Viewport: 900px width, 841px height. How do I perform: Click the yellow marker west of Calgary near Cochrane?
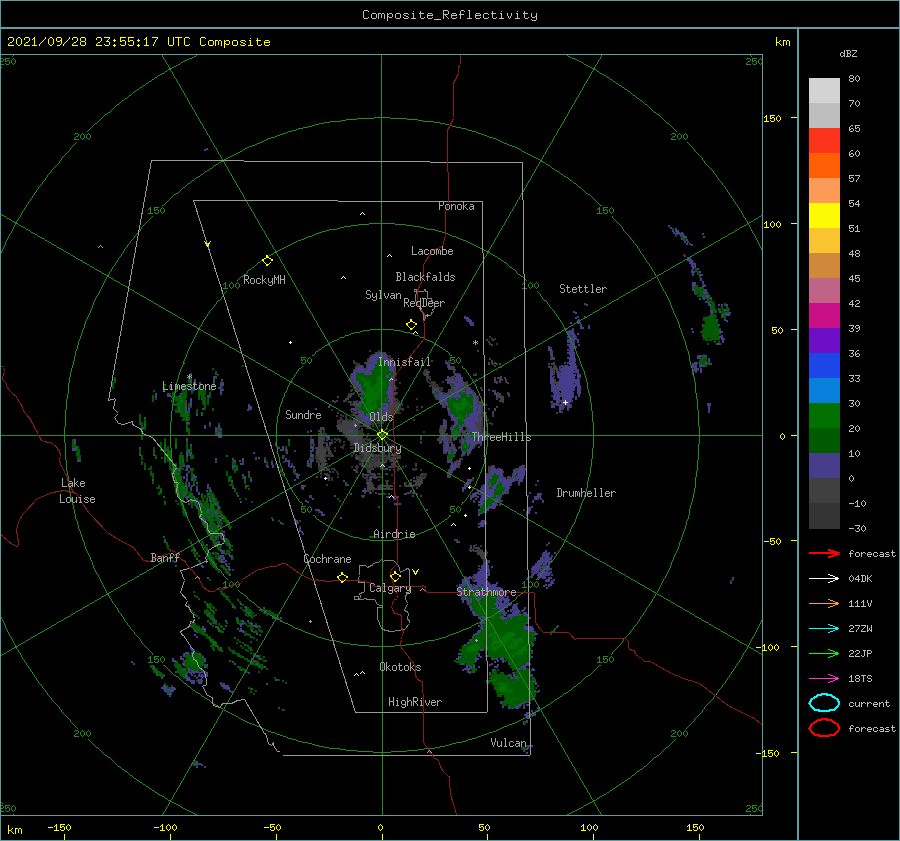(x=343, y=577)
